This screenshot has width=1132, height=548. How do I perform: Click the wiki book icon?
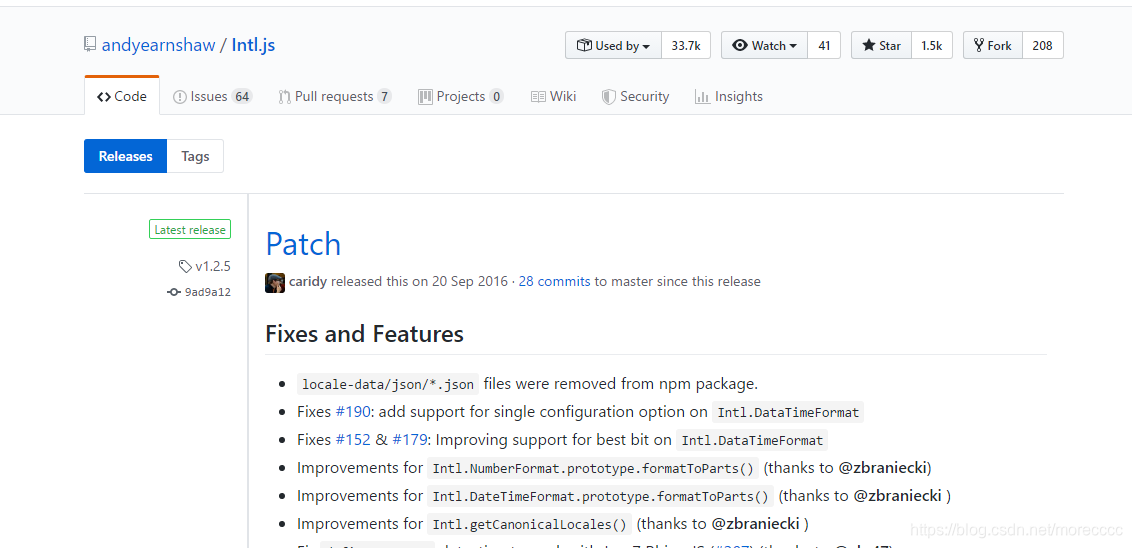click(538, 97)
